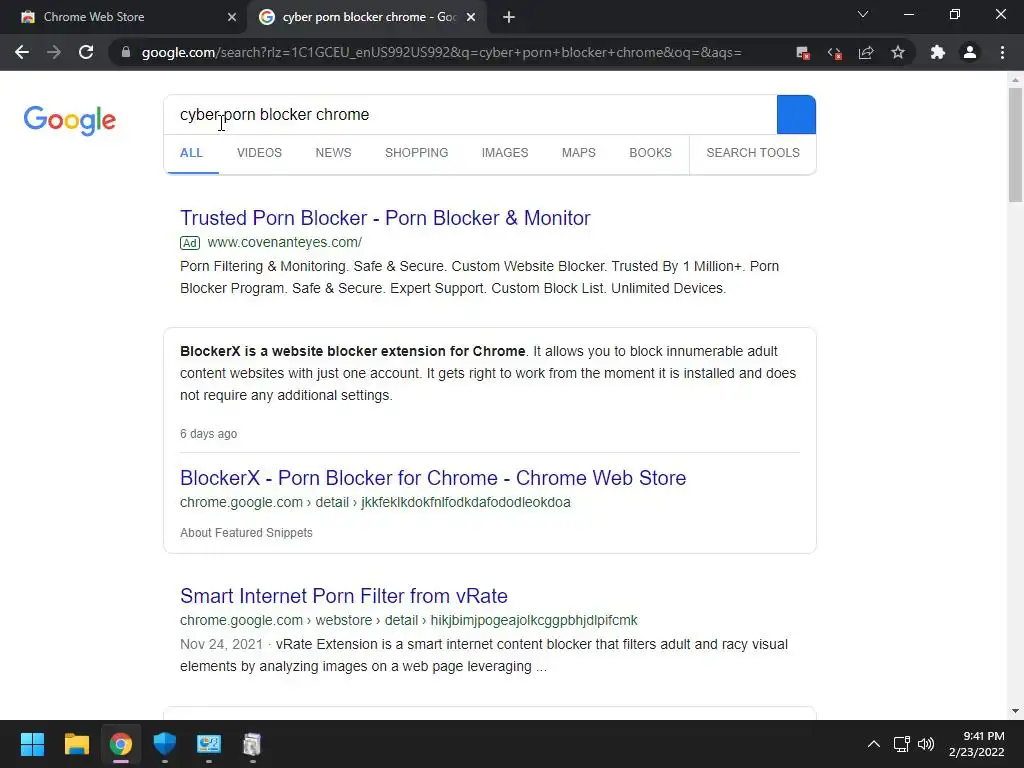Switch to IMAGES results
Image resolution: width=1024 pixels, height=768 pixels.
click(x=505, y=153)
